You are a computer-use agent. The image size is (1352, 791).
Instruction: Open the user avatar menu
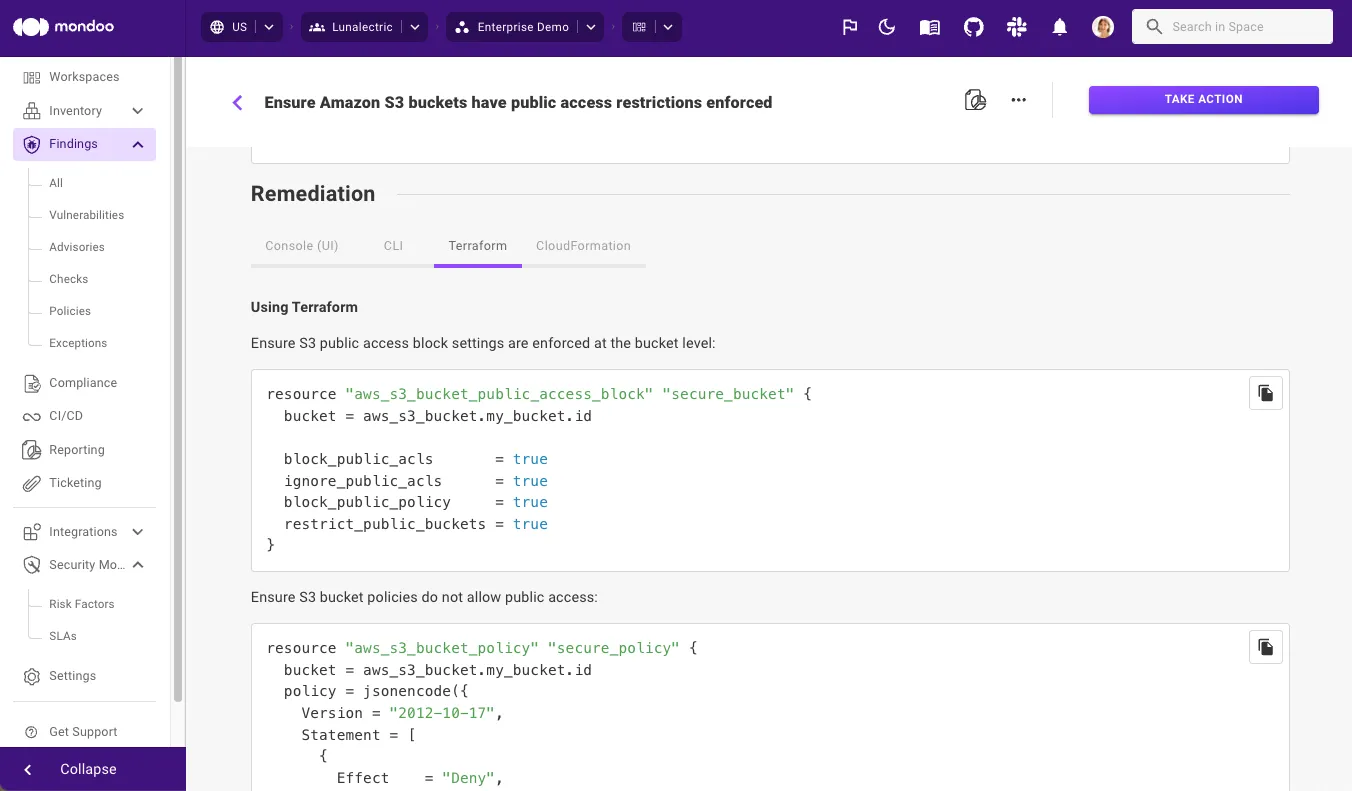click(x=1103, y=27)
